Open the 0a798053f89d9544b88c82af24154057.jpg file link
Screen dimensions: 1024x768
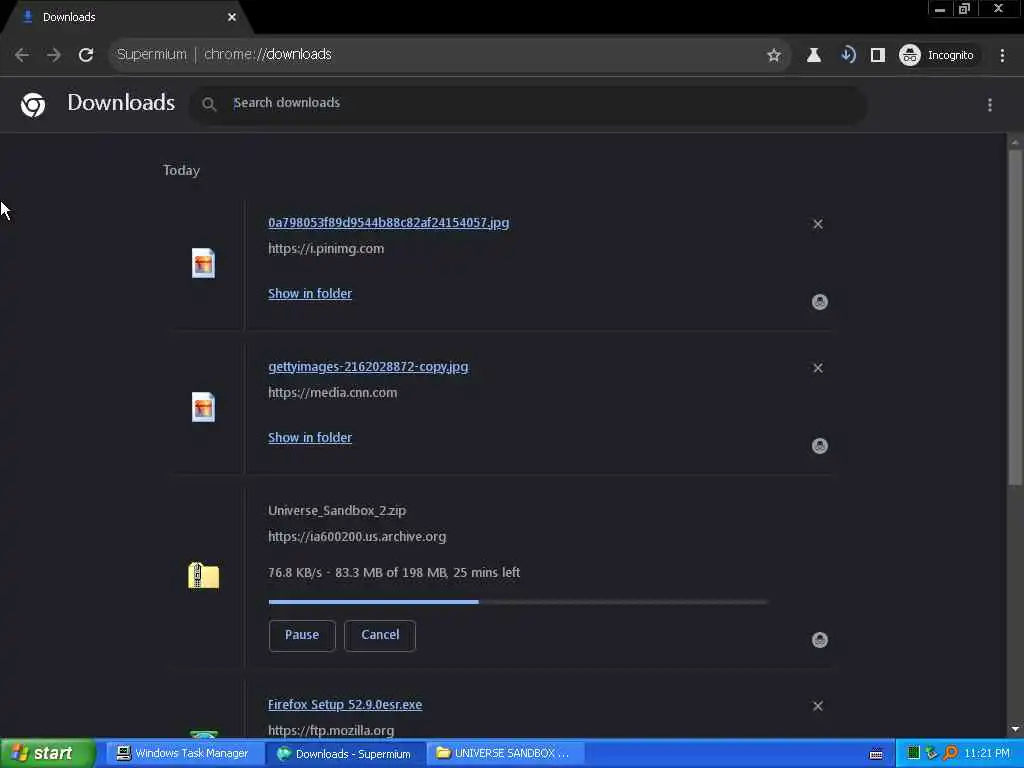click(389, 223)
